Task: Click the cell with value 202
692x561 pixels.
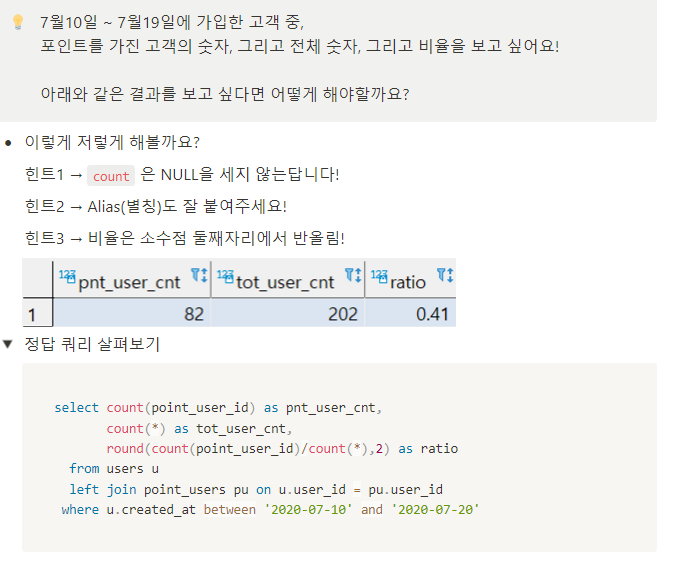Action: (288, 313)
